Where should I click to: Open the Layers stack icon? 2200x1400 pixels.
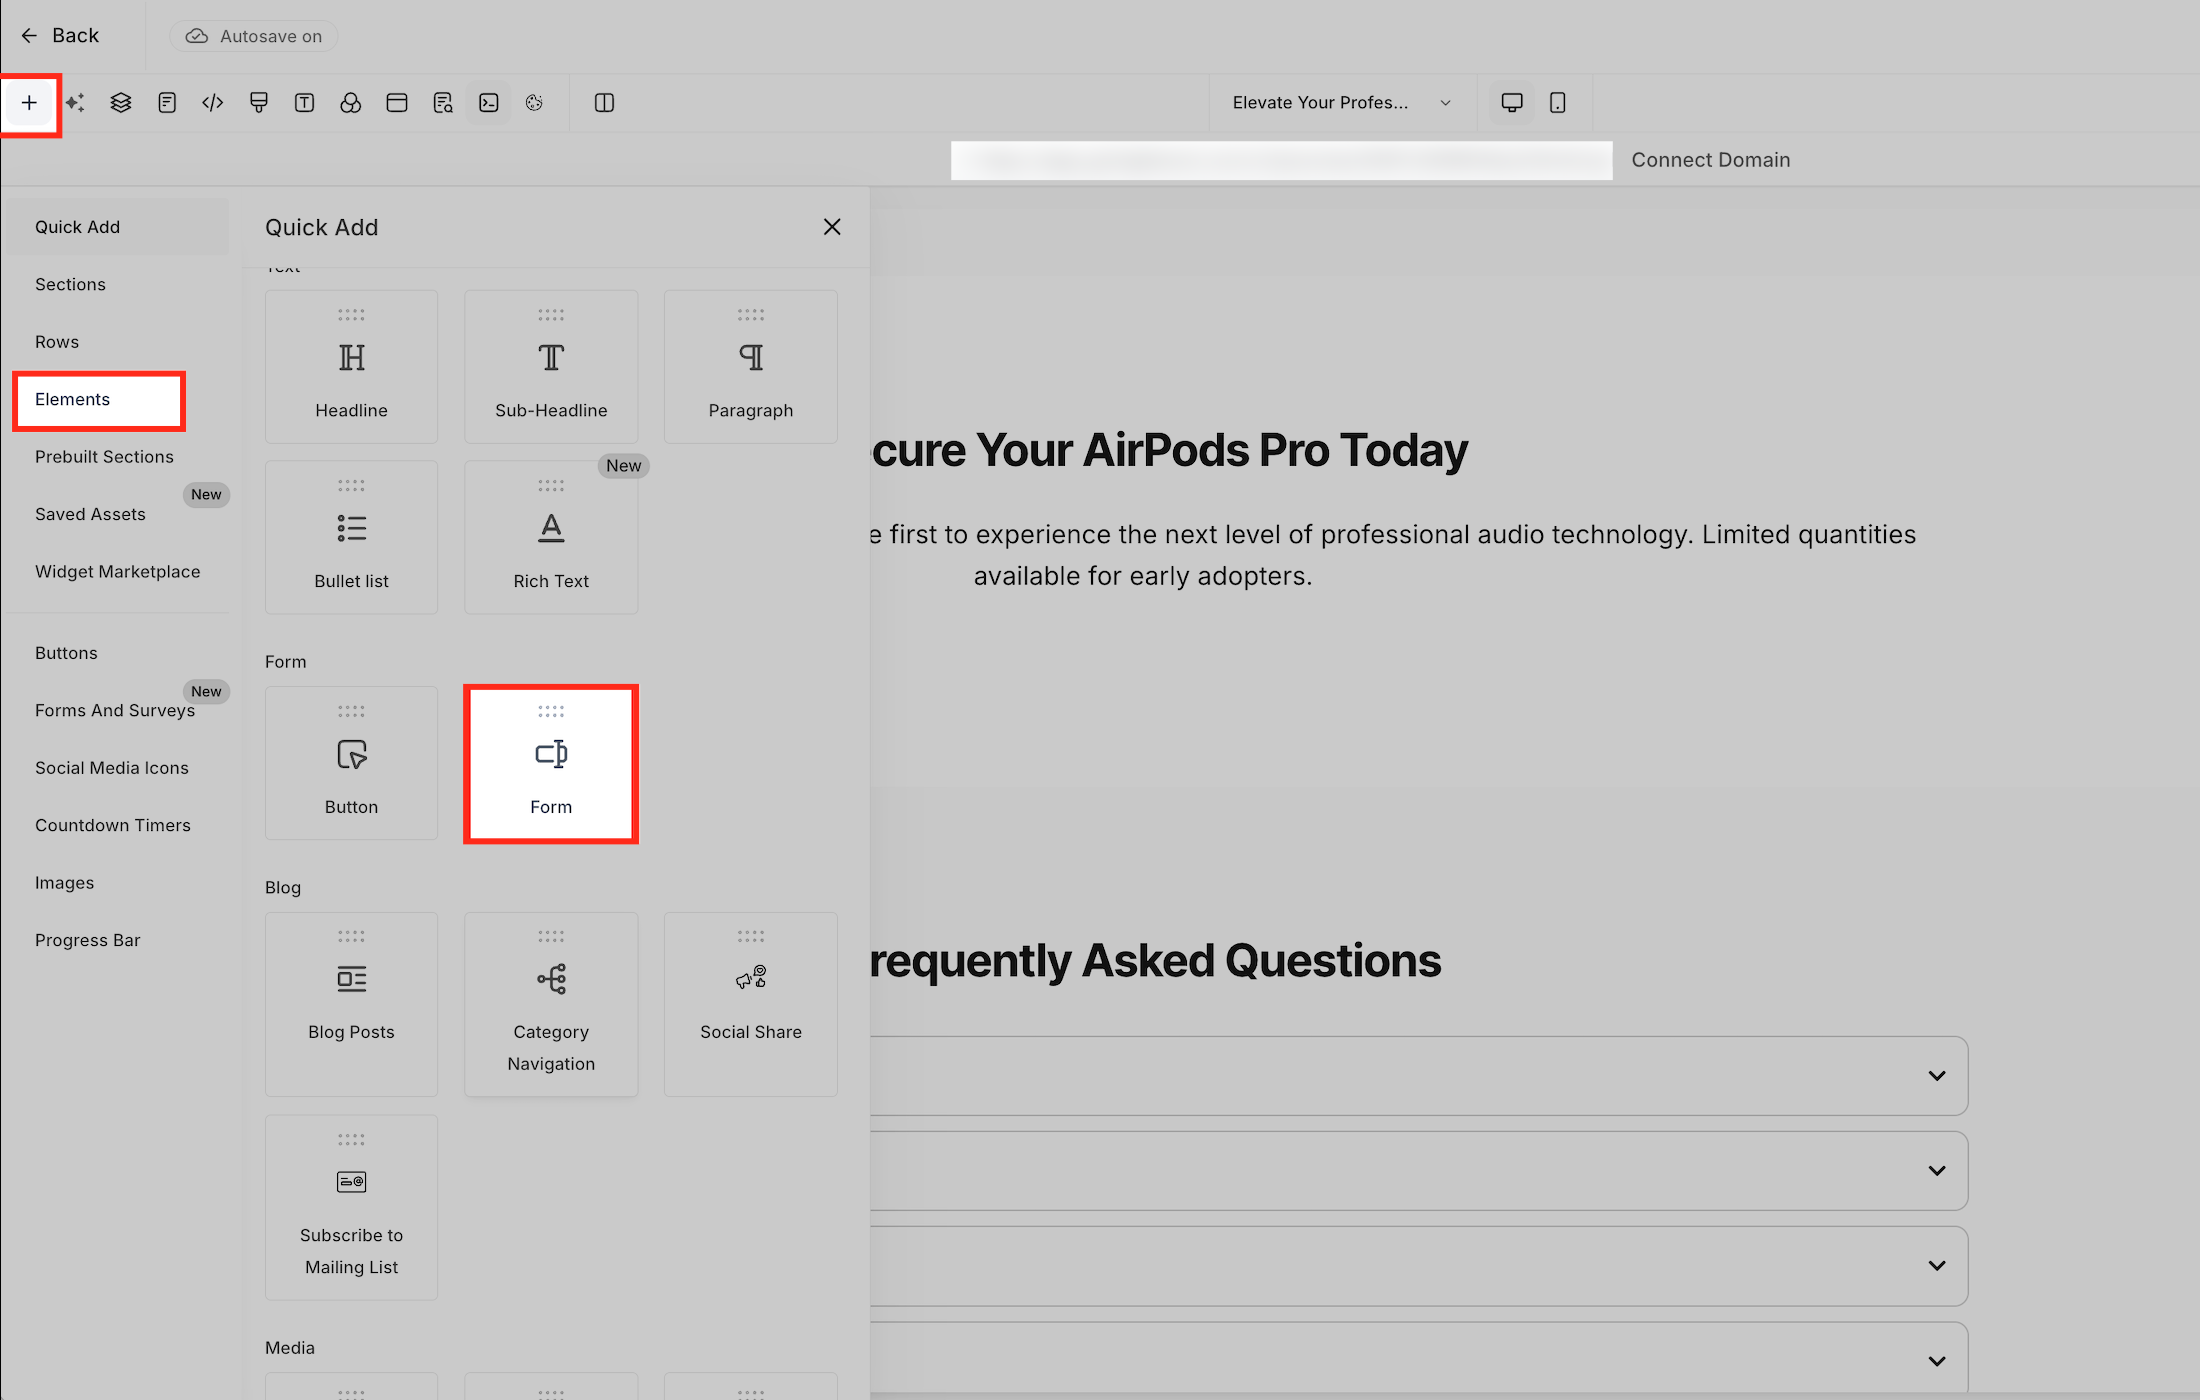tap(121, 103)
